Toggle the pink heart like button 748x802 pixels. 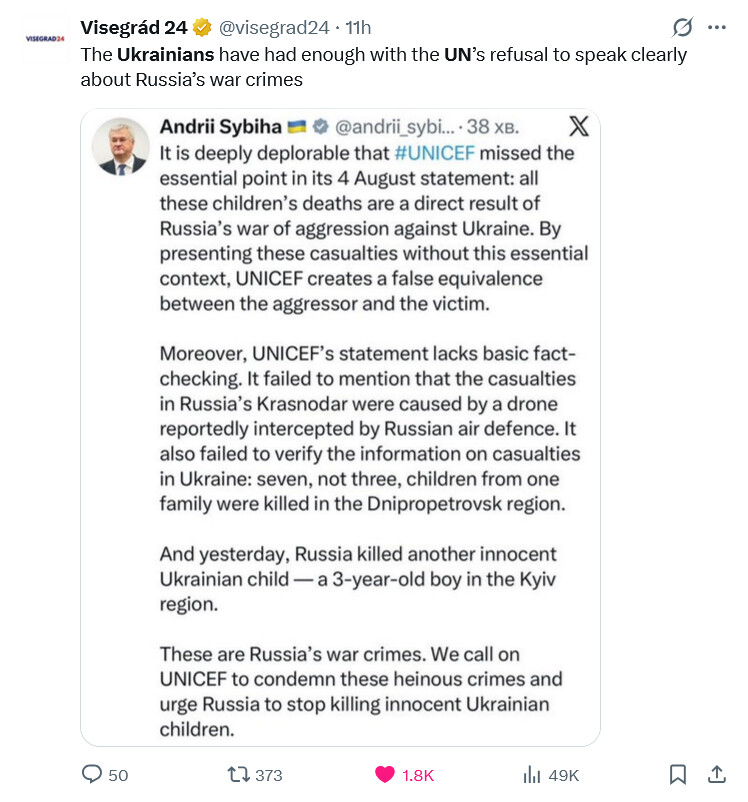[385, 775]
